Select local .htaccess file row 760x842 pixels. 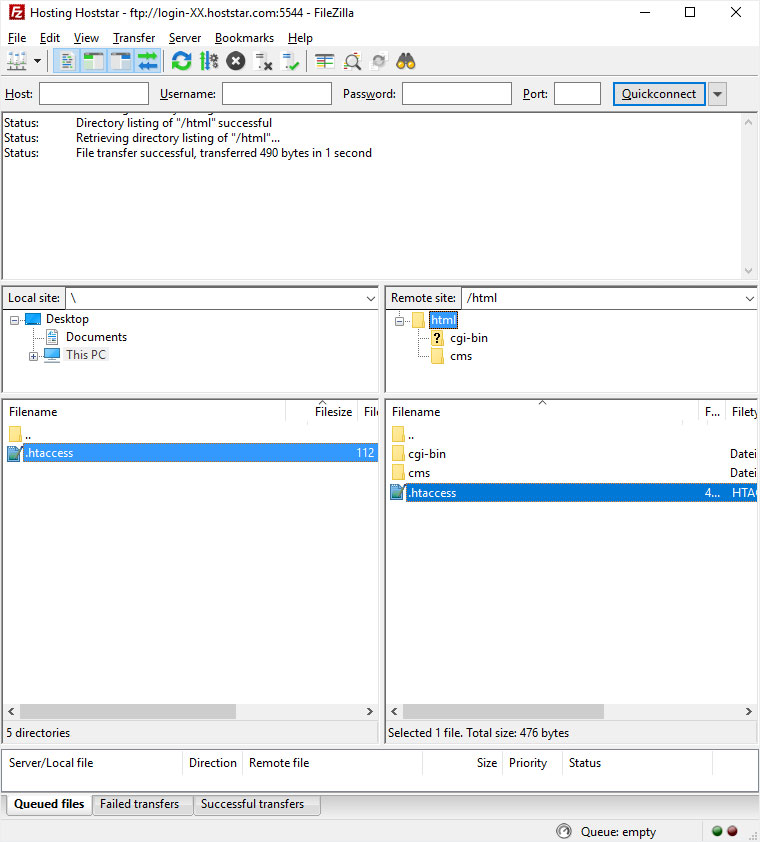(x=192, y=453)
